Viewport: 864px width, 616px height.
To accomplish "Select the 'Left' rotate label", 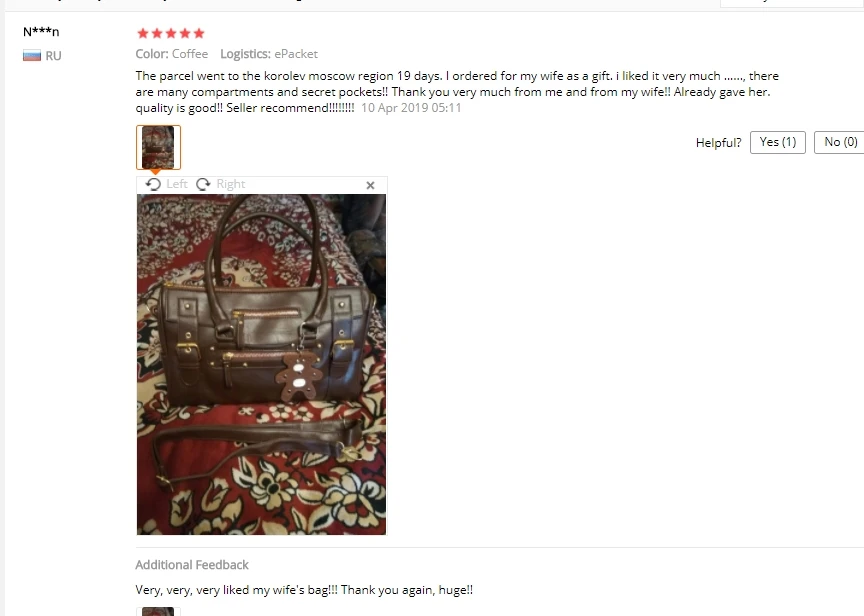I will 177,184.
